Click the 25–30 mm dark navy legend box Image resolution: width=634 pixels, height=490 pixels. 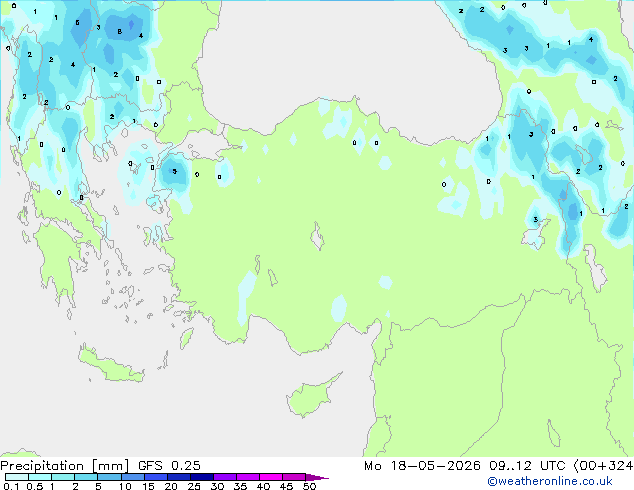[201, 477]
